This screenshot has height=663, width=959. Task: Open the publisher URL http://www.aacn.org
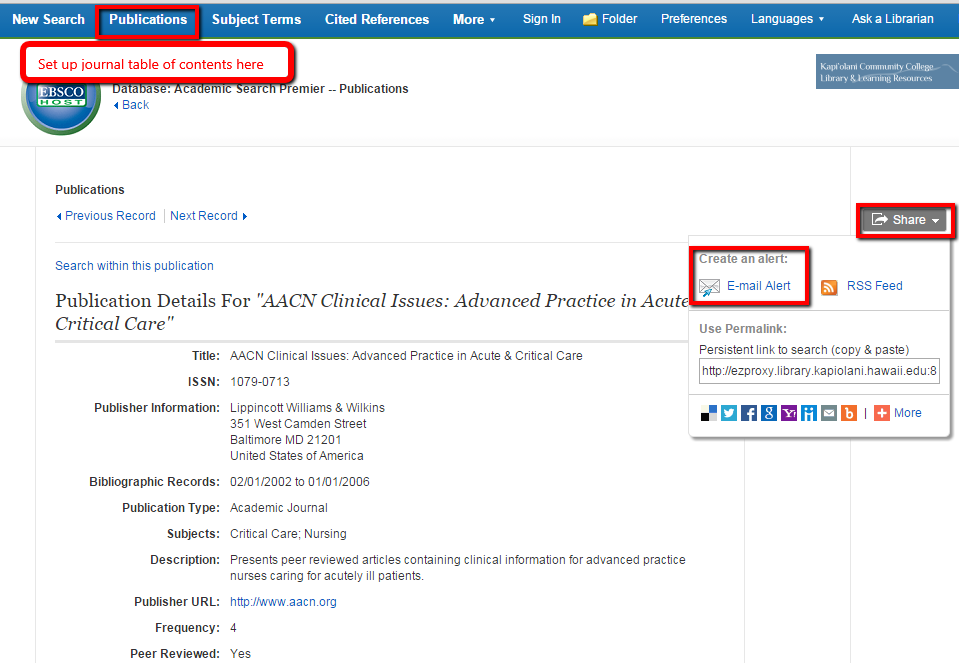click(x=283, y=602)
